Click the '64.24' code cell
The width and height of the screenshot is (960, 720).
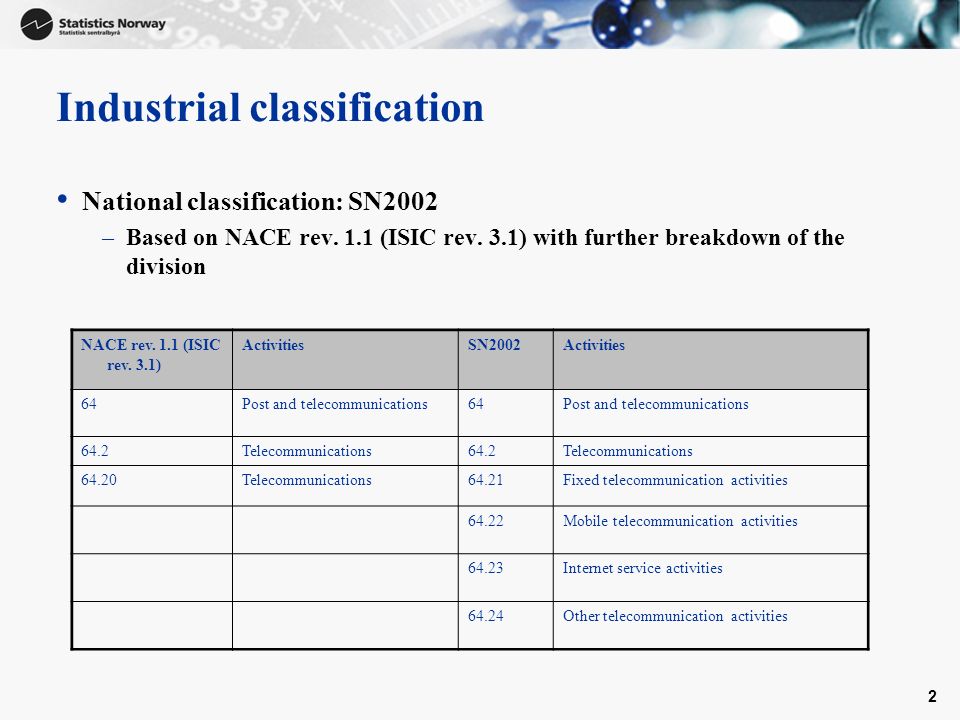point(505,625)
